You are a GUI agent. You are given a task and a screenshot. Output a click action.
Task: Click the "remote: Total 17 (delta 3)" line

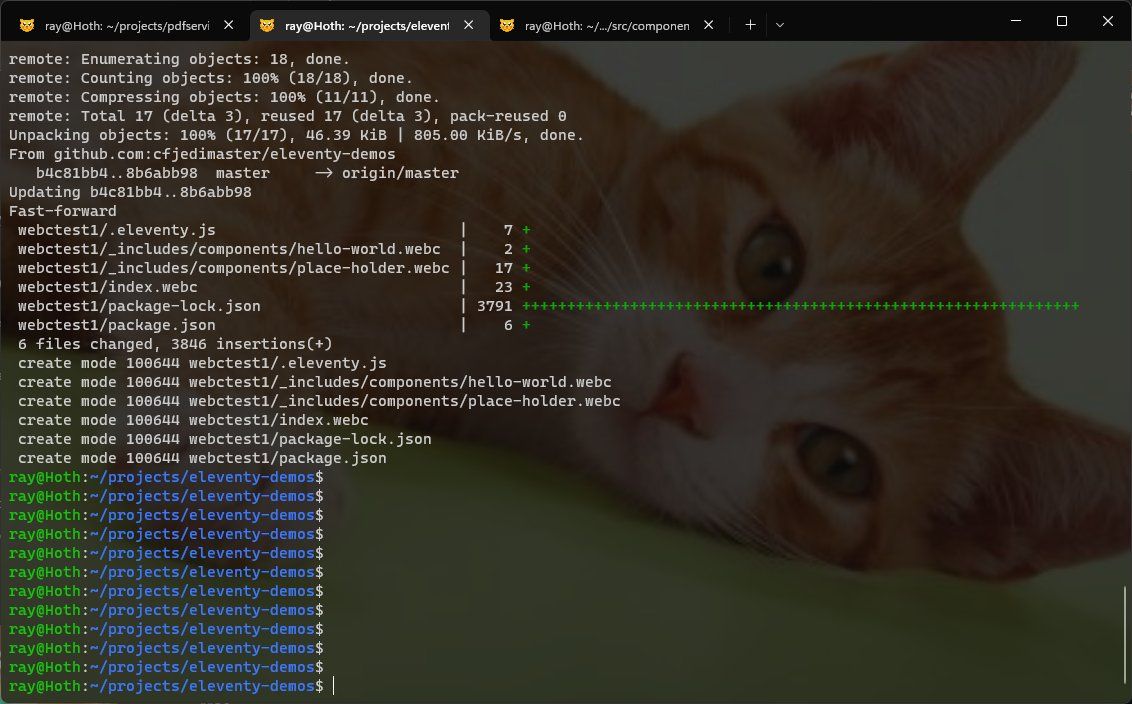287,116
